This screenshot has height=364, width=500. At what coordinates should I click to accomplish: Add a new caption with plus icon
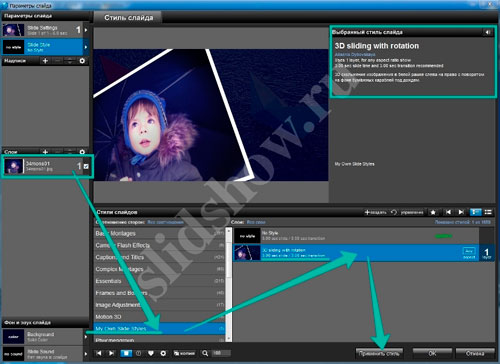point(45,61)
